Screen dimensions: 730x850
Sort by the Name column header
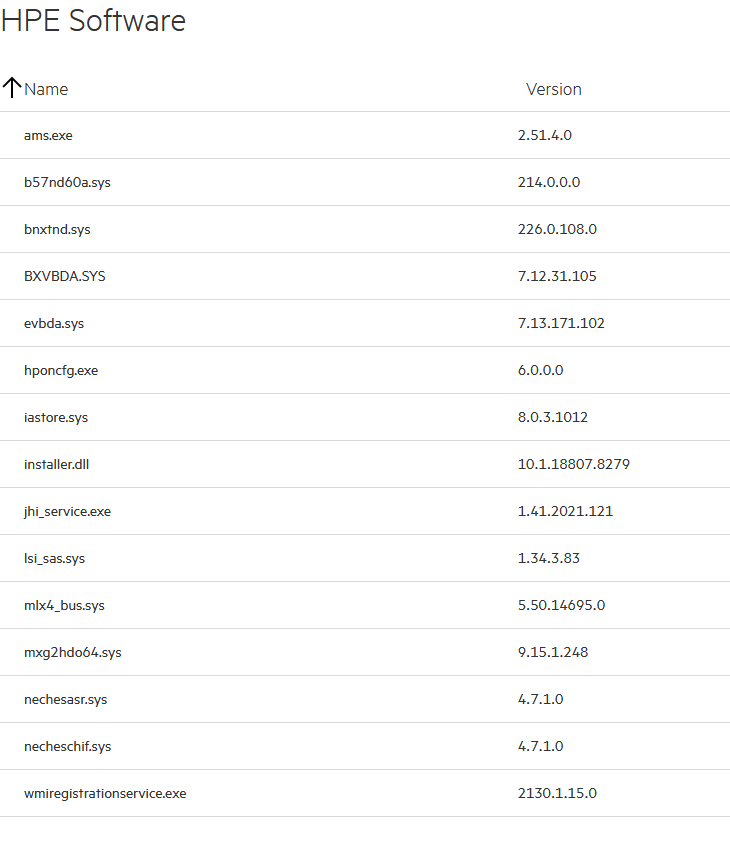click(46, 89)
